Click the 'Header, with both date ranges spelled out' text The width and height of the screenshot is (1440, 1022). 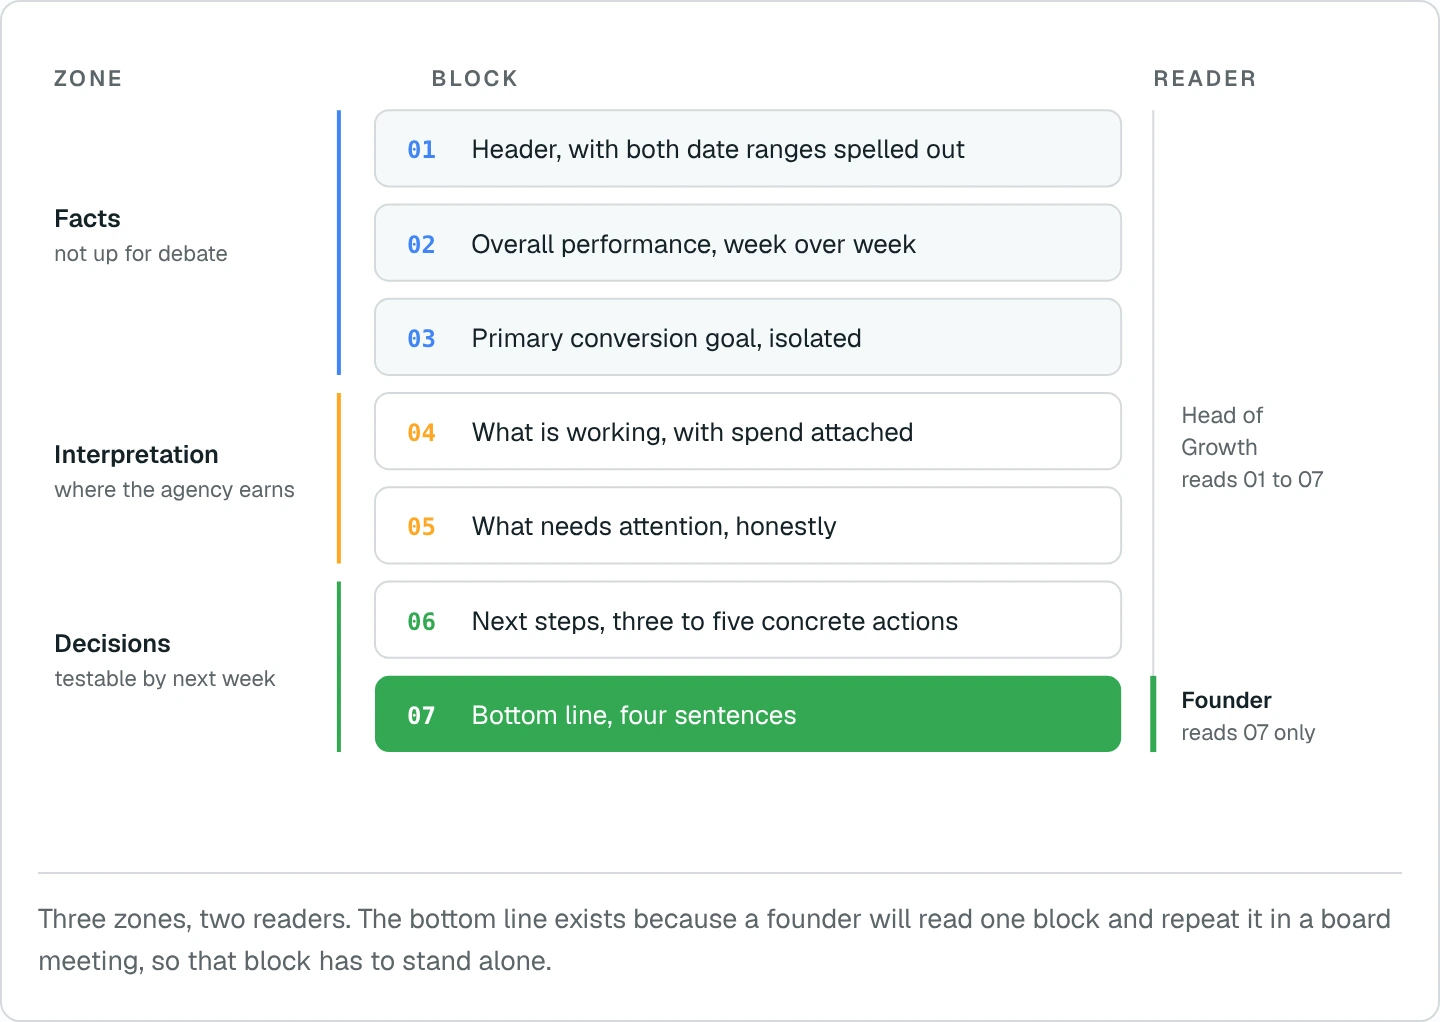[718, 149]
